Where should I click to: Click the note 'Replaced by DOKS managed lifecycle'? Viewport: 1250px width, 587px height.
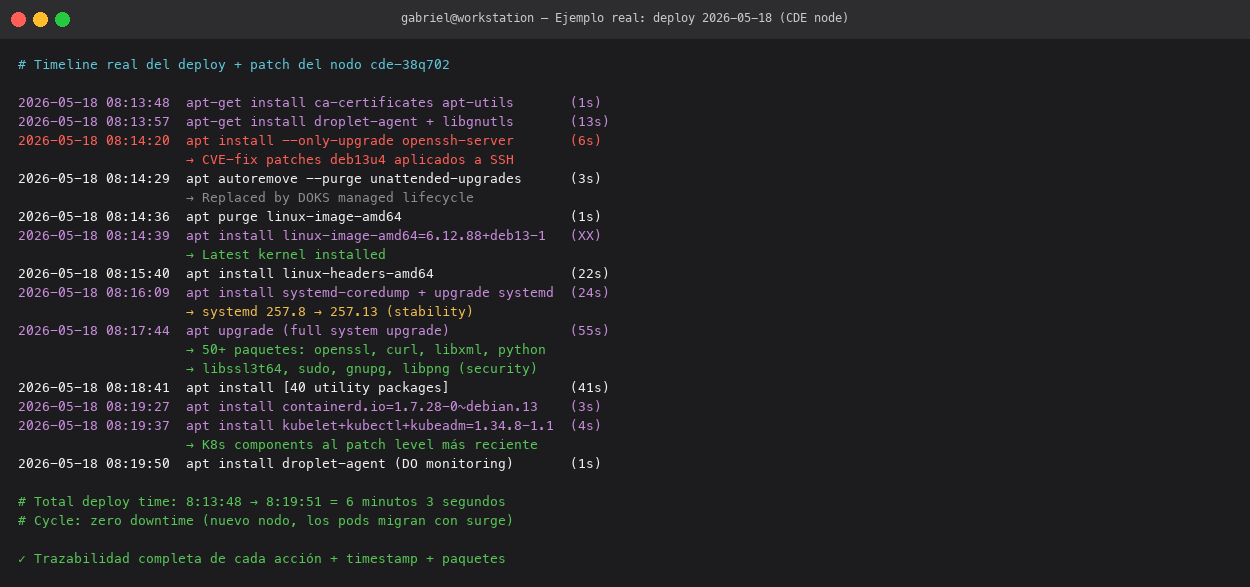330,198
